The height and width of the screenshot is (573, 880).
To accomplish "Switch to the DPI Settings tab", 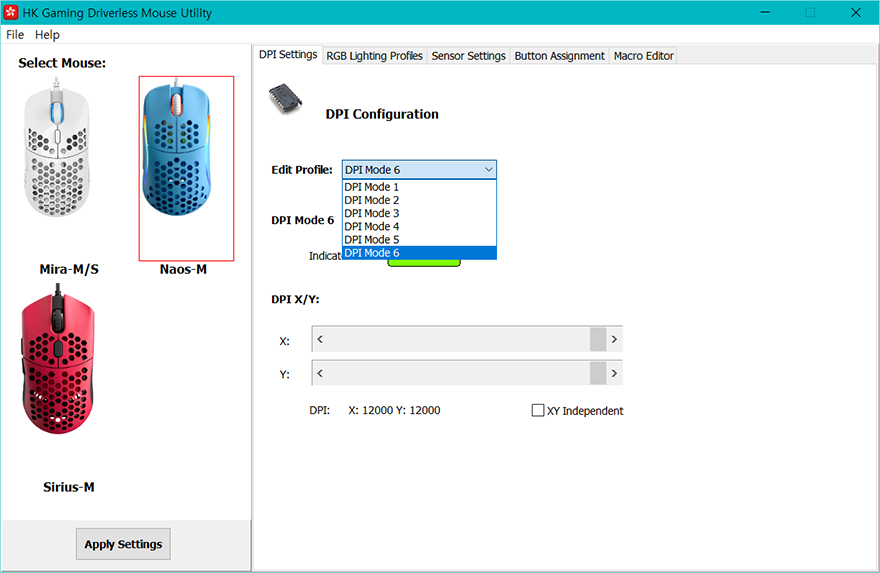I will (x=288, y=54).
